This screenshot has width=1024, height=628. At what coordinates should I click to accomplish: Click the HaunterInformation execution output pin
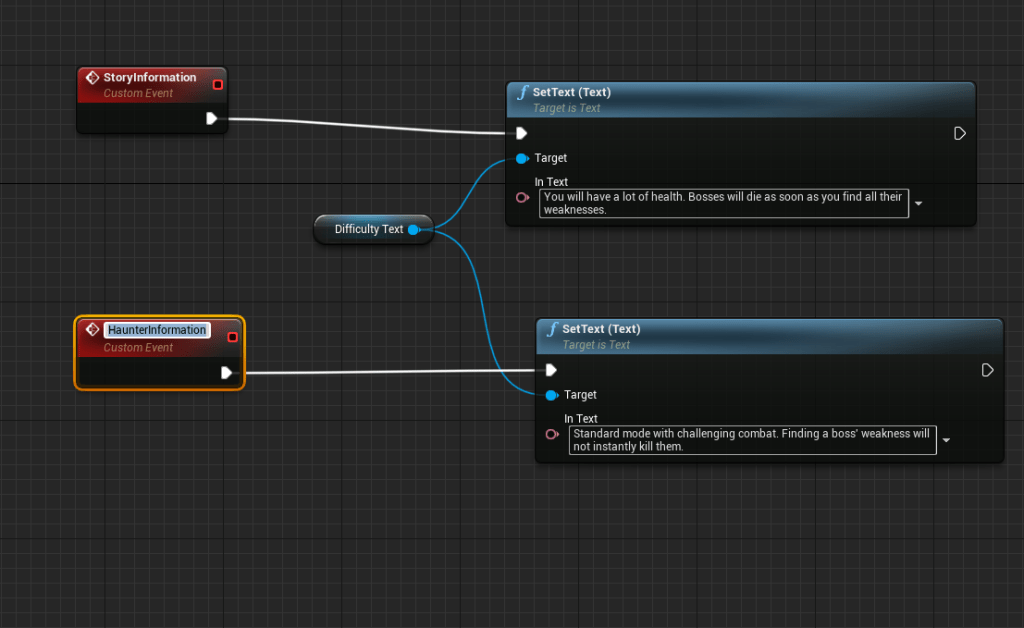(x=227, y=373)
